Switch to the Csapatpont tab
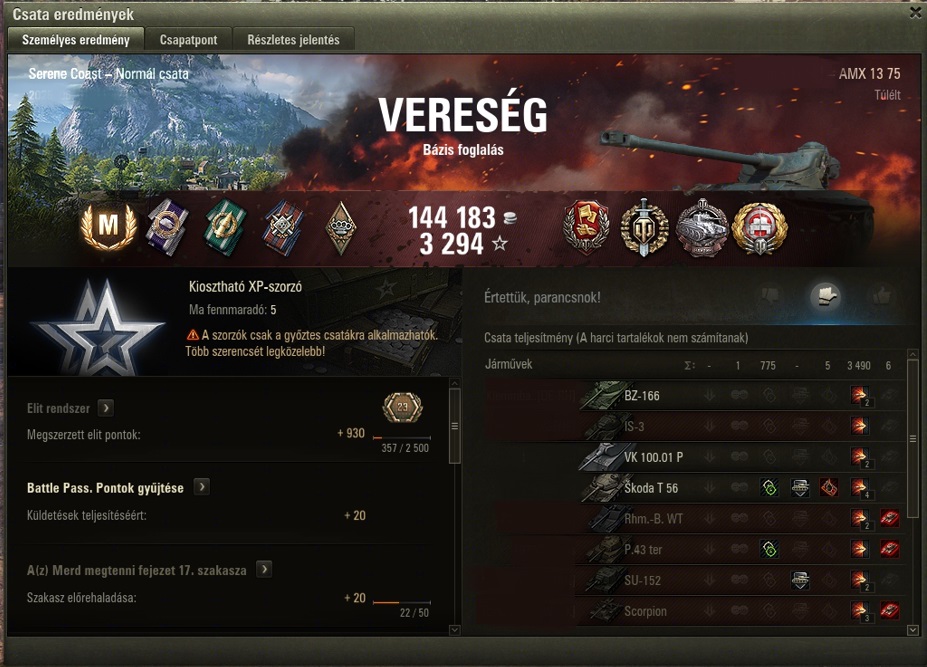 coord(189,40)
